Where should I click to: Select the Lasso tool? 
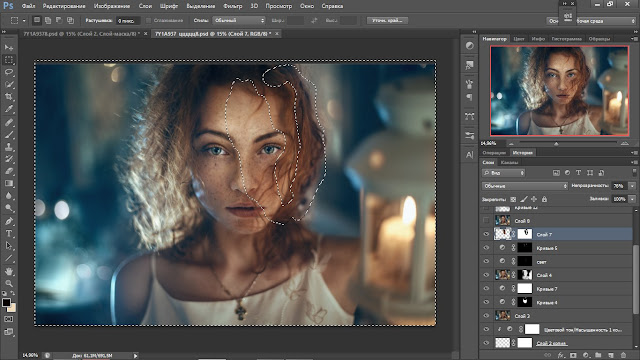click(x=9, y=72)
